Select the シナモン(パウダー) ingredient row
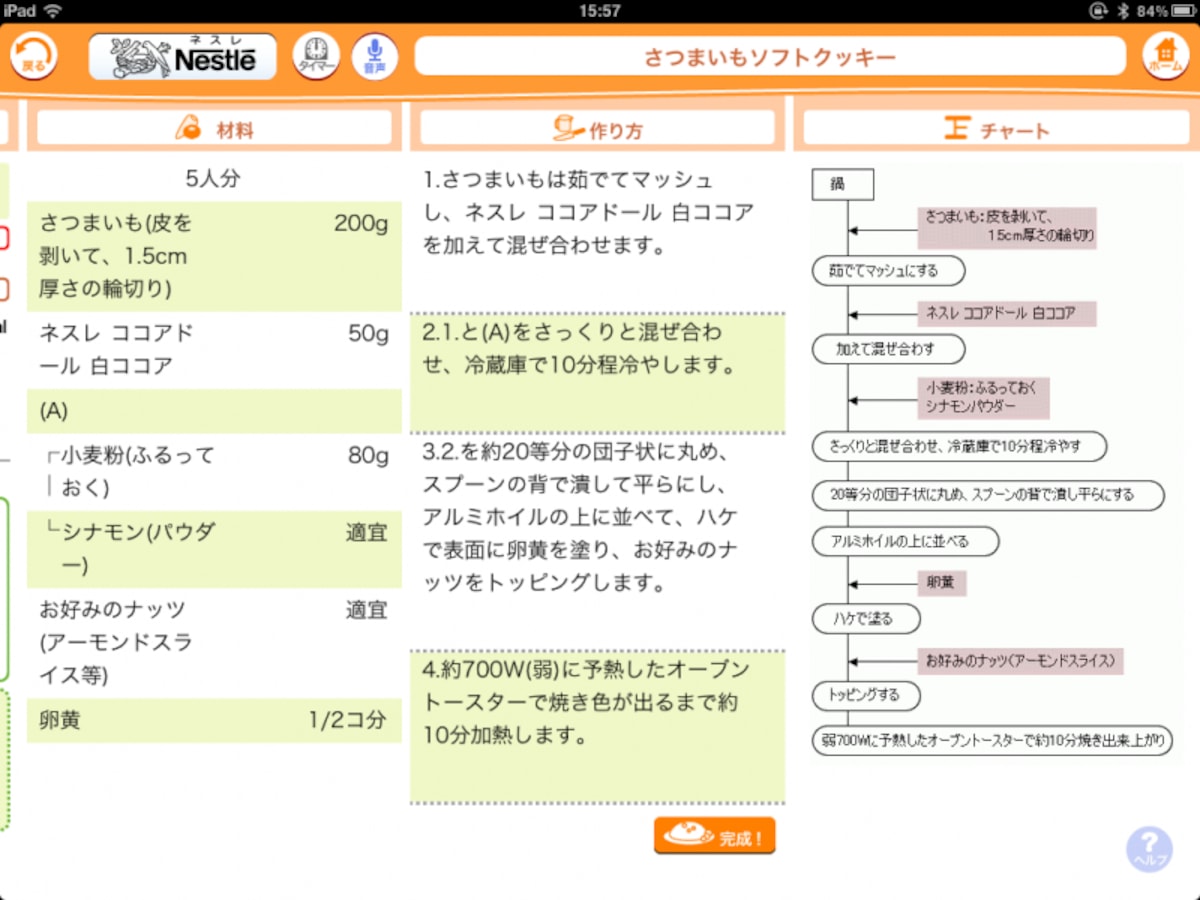 pyautogui.click(x=214, y=549)
